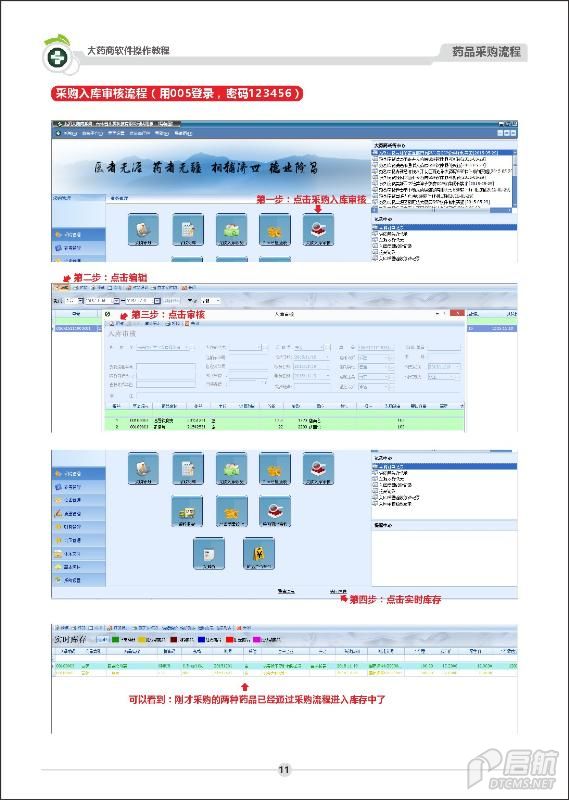Click the green legend swatch in 实时库存

(x=115, y=639)
